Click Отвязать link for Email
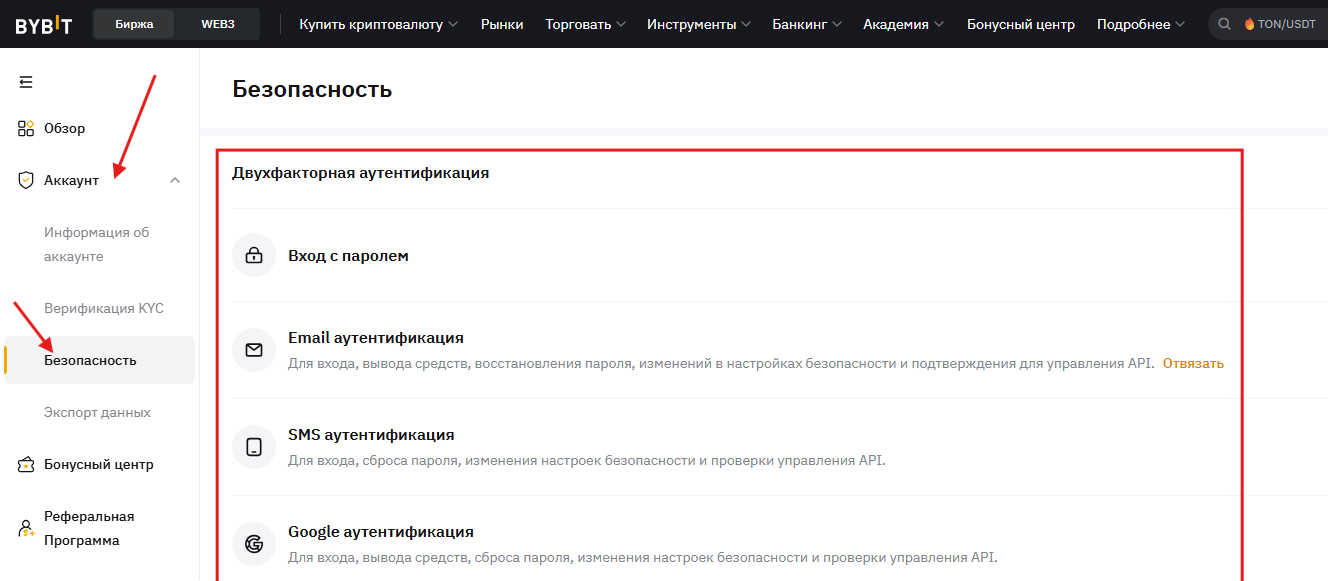The width and height of the screenshot is (1328, 581). tap(1193, 363)
